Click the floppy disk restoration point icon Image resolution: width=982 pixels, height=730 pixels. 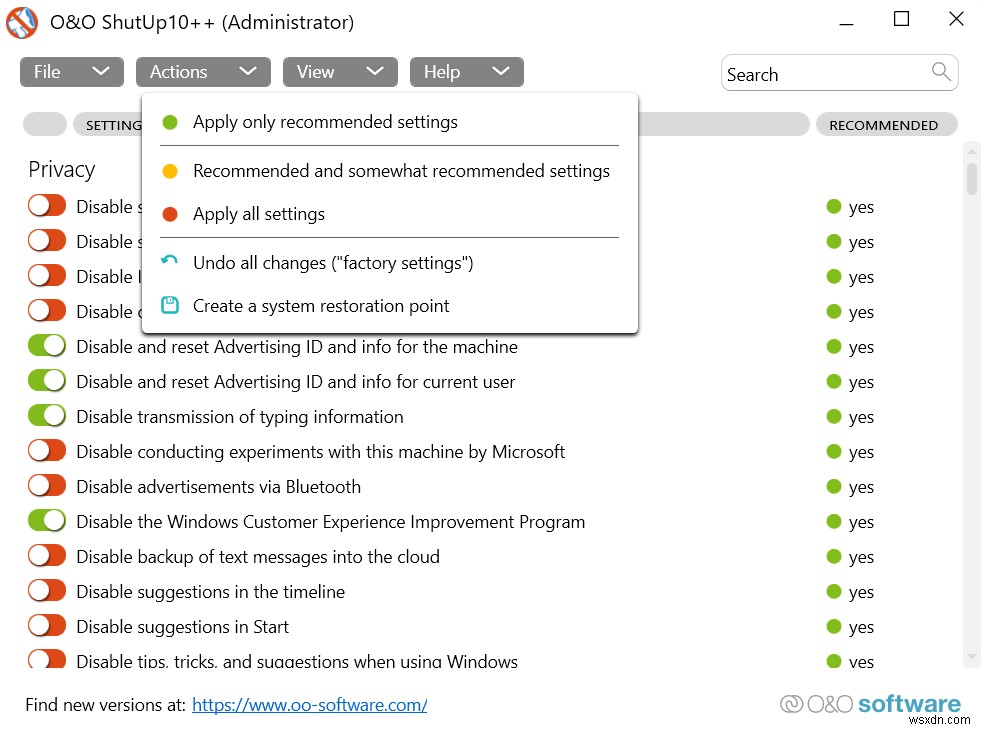point(170,306)
